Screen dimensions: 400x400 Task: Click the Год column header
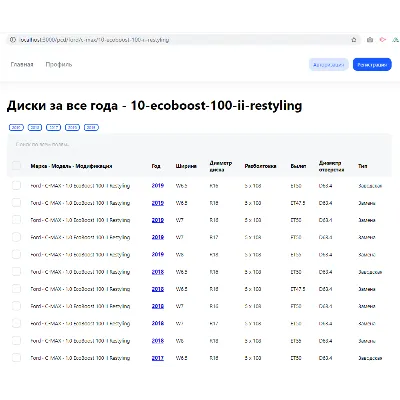pos(156,166)
